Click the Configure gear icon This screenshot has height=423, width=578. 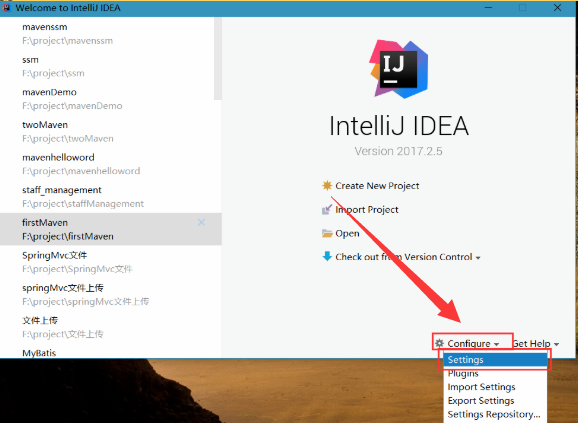pyautogui.click(x=439, y=343)
